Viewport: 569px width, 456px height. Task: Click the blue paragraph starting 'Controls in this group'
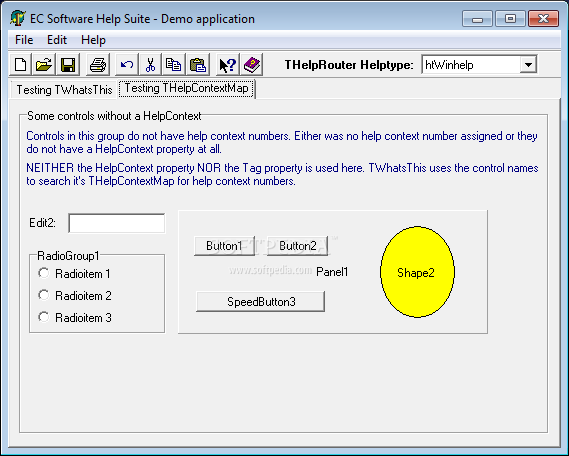(x=282, y=143)
